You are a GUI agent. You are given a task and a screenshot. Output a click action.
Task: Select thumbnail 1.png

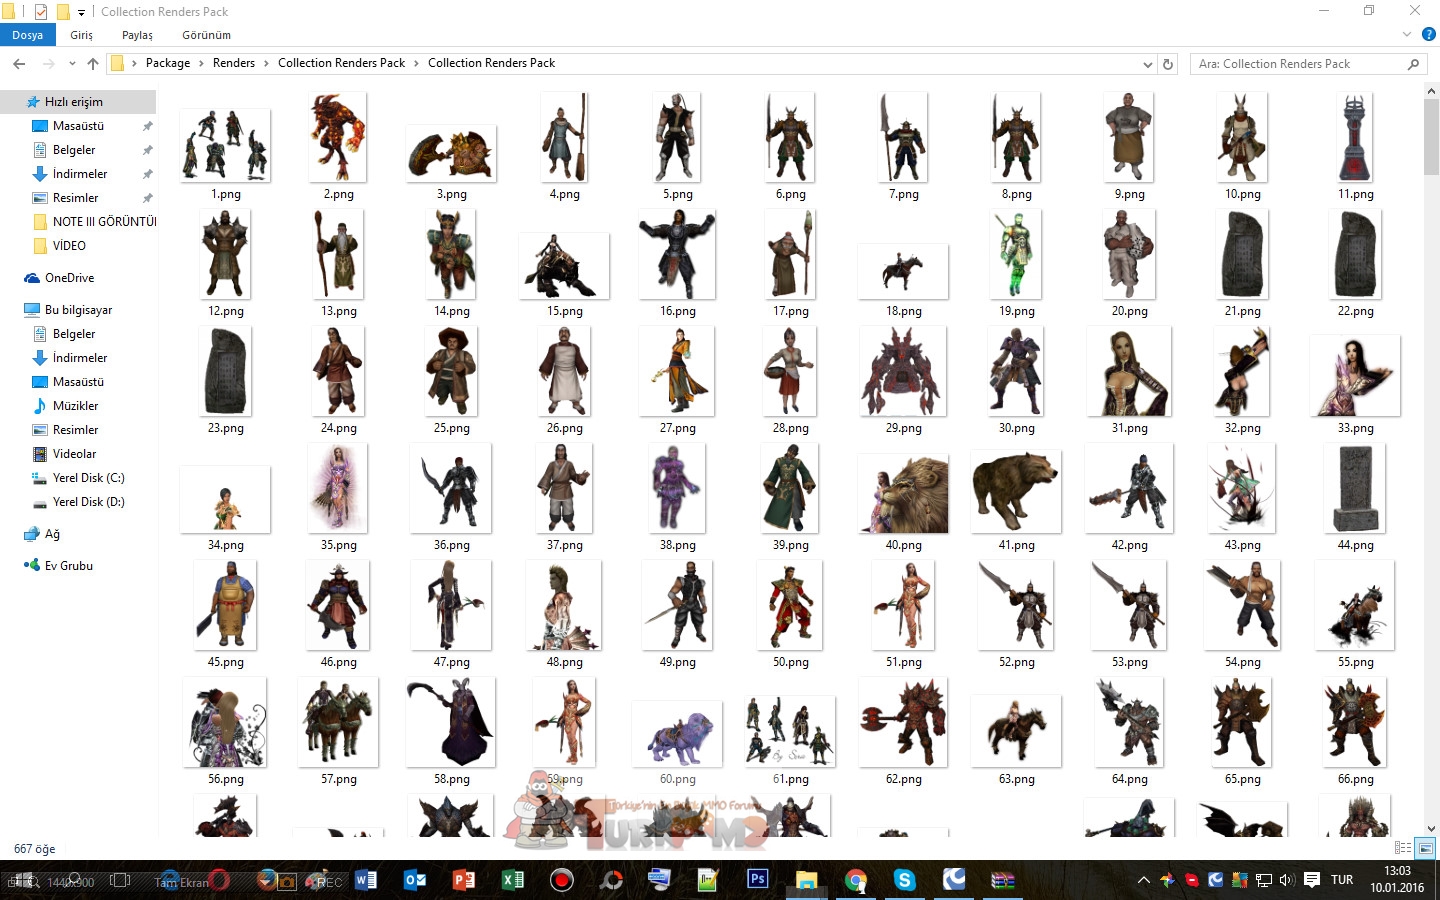225,145
